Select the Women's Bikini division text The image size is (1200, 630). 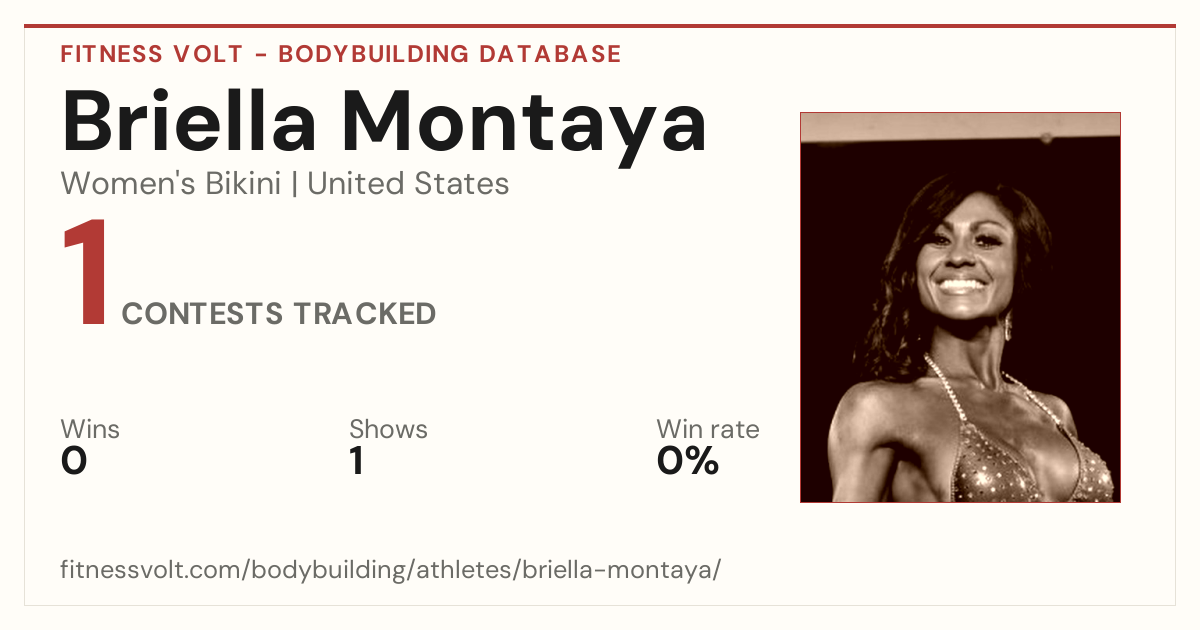(x=171, y=184)
